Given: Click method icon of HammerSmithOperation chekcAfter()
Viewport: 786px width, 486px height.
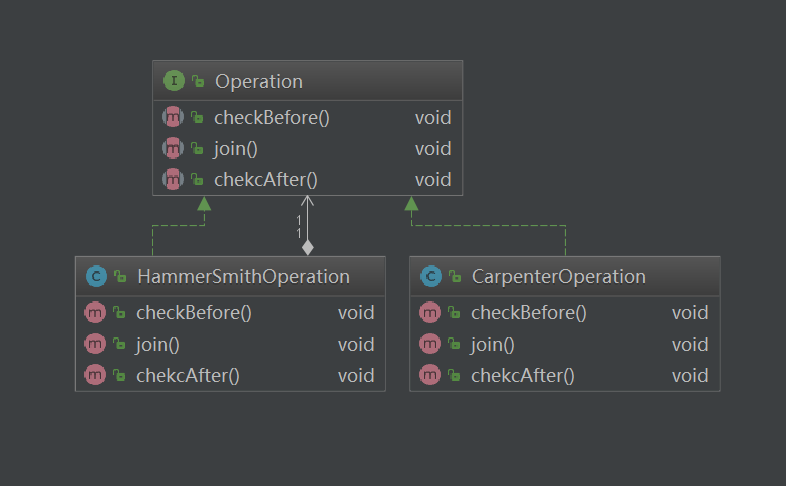Looking at the screenshot, I should (96, 376).
